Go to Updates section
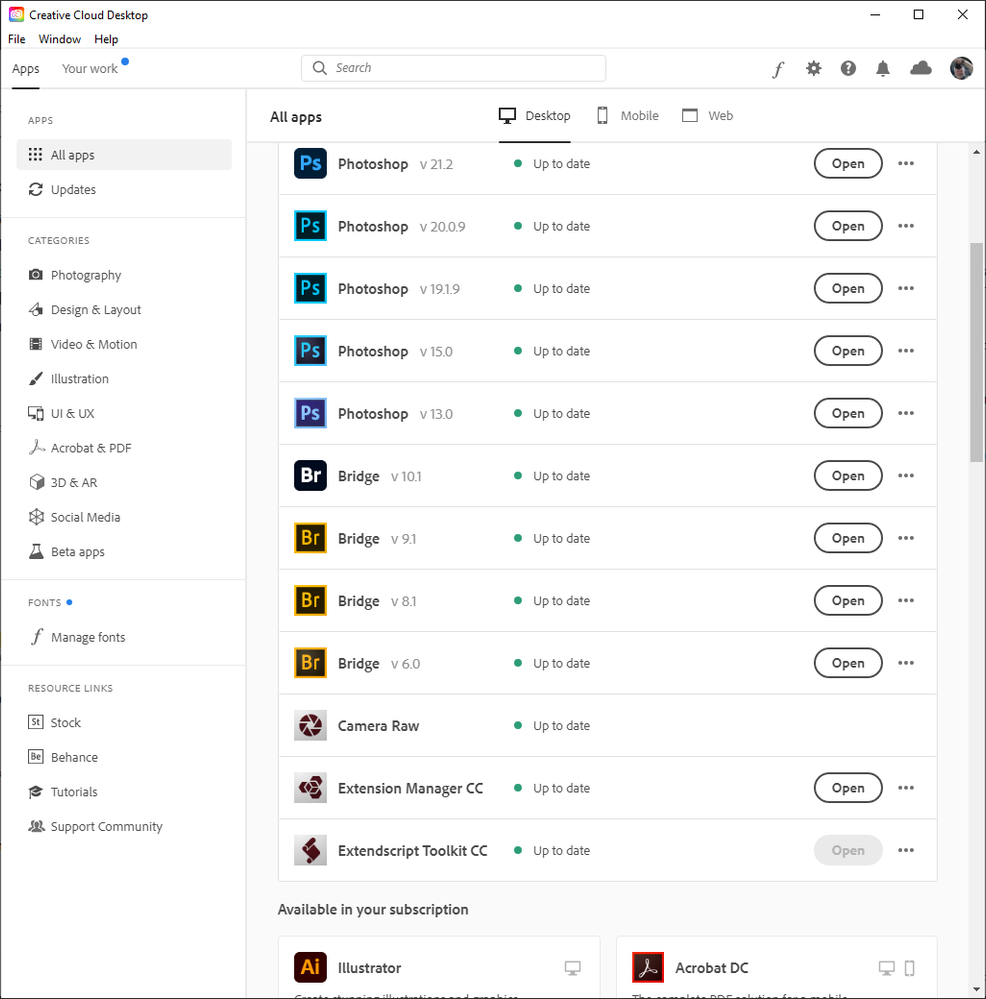The height and width of the screenshot is (999, 986). pyautogui.click(x=62, y=189)
